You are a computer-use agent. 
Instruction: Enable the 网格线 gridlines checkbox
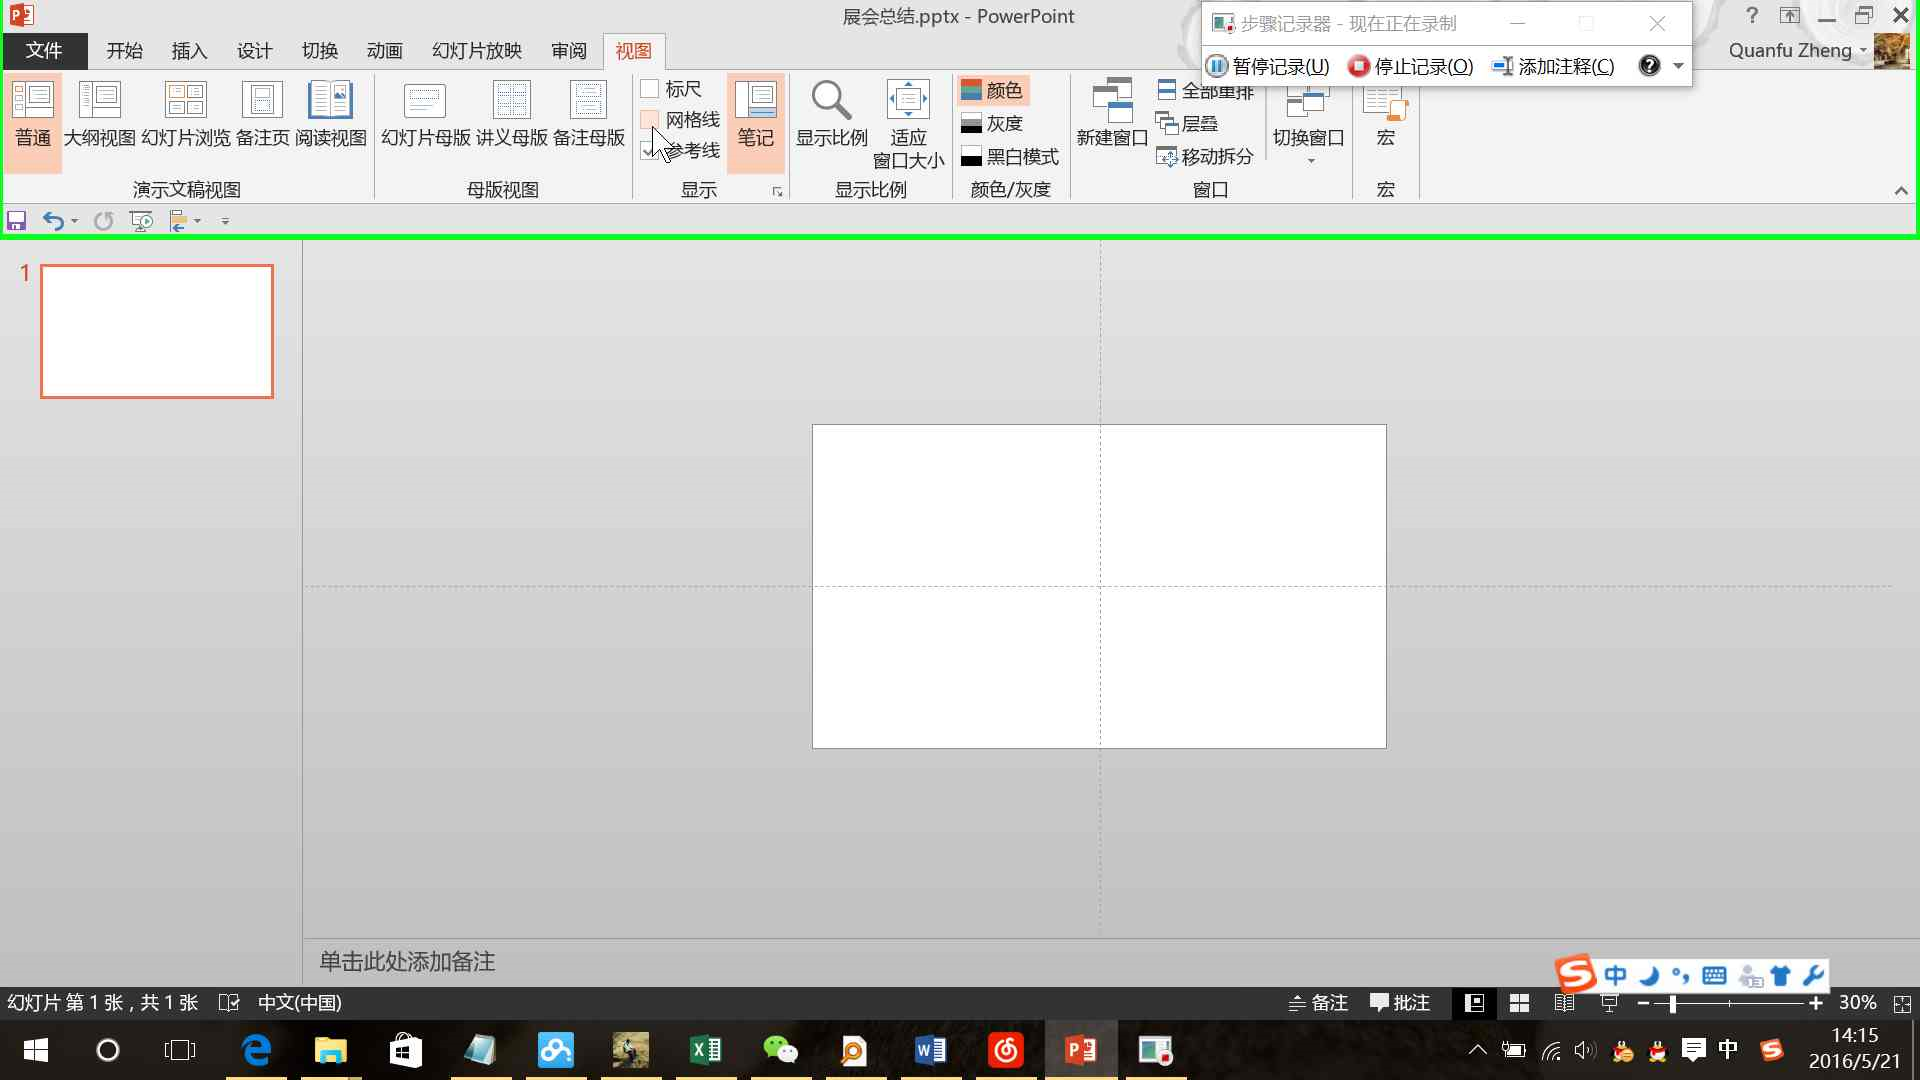650,120
